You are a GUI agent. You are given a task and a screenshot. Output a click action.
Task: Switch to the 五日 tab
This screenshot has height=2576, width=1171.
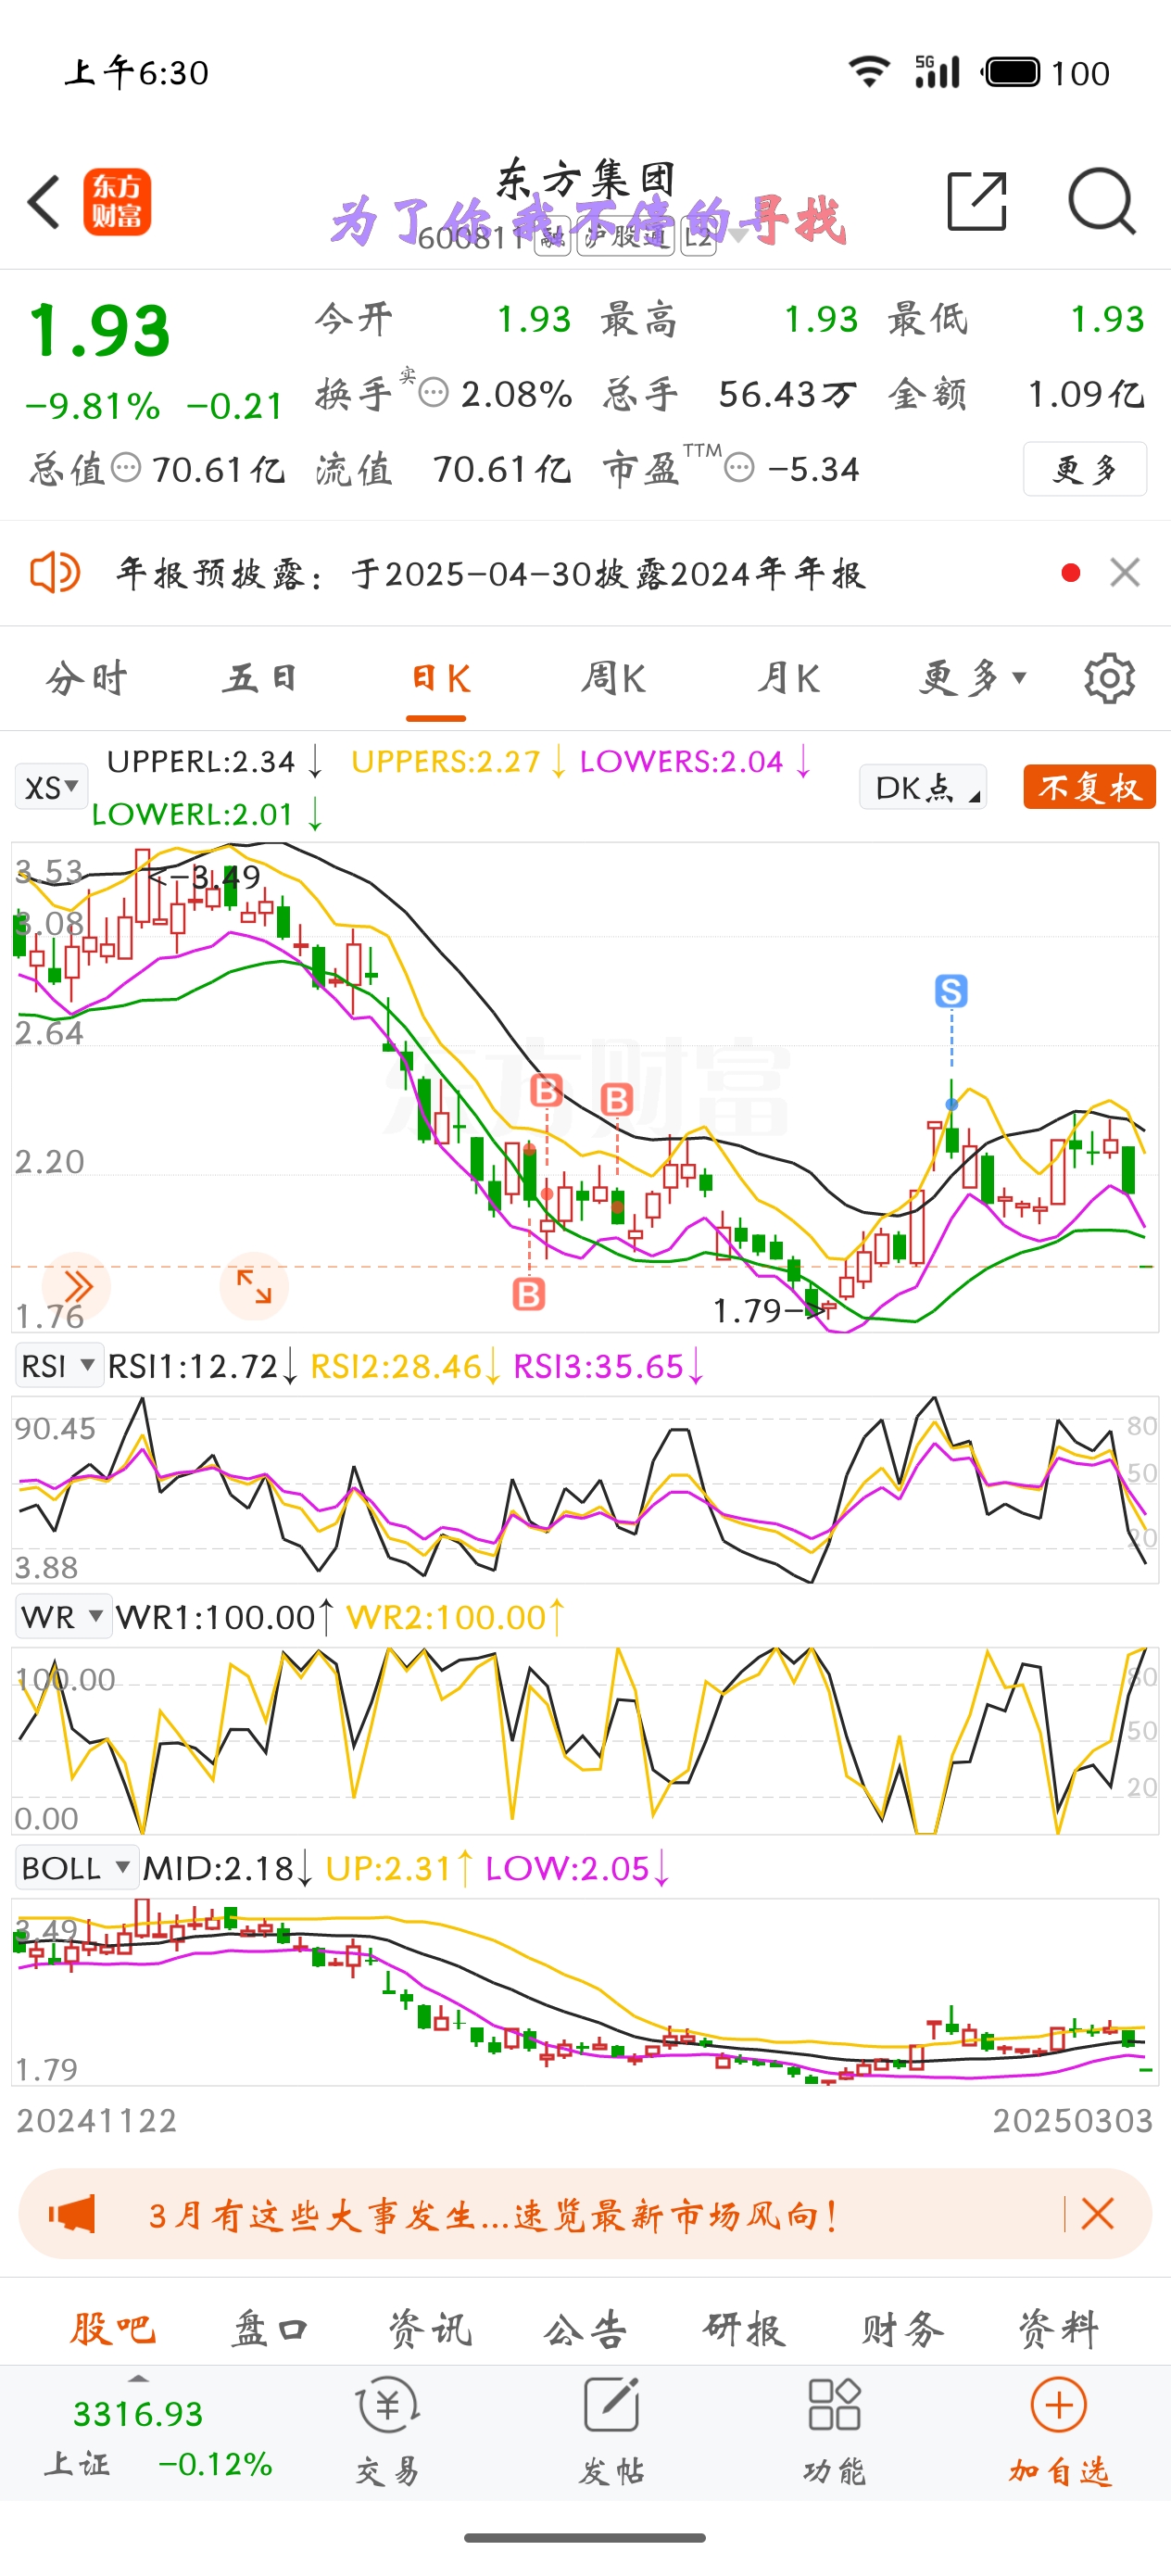[x=261, y=678]
